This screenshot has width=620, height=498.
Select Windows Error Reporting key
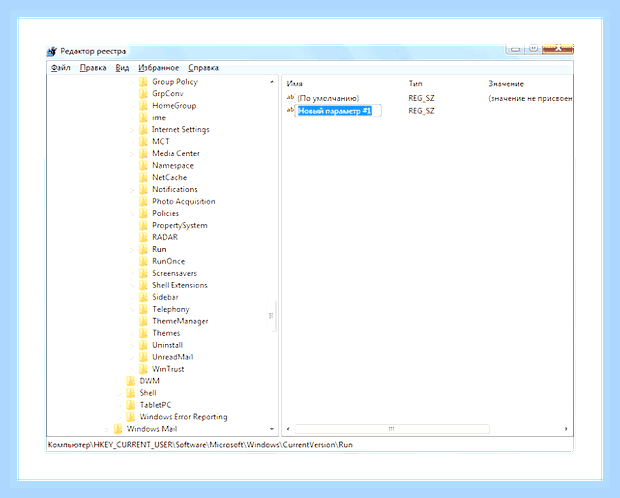coord(183,417)
